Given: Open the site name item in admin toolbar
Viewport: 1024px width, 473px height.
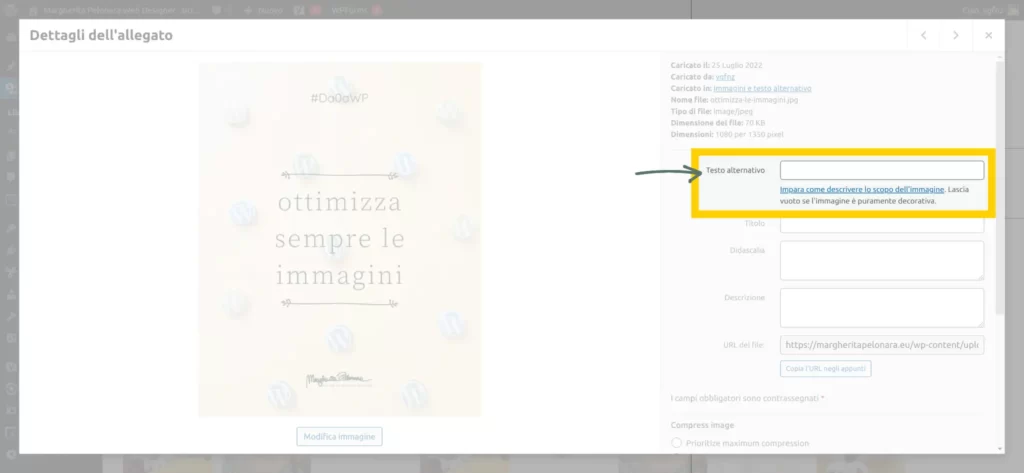Looking at the screenshot, I should click(x=115, y=10).
